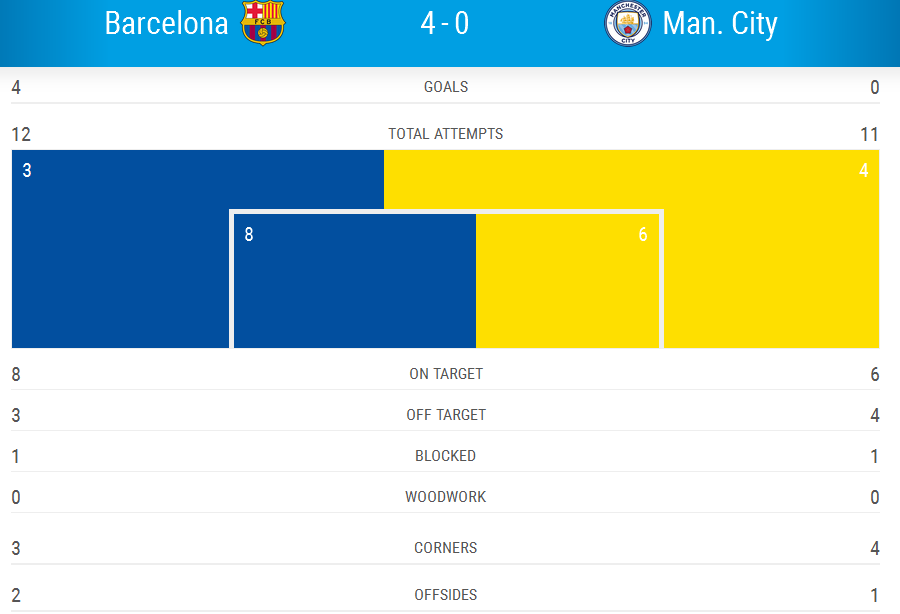This screenshot has height=614, width=900.
Task: Click the CORNERS row label
Action: (x=446, y=548)
